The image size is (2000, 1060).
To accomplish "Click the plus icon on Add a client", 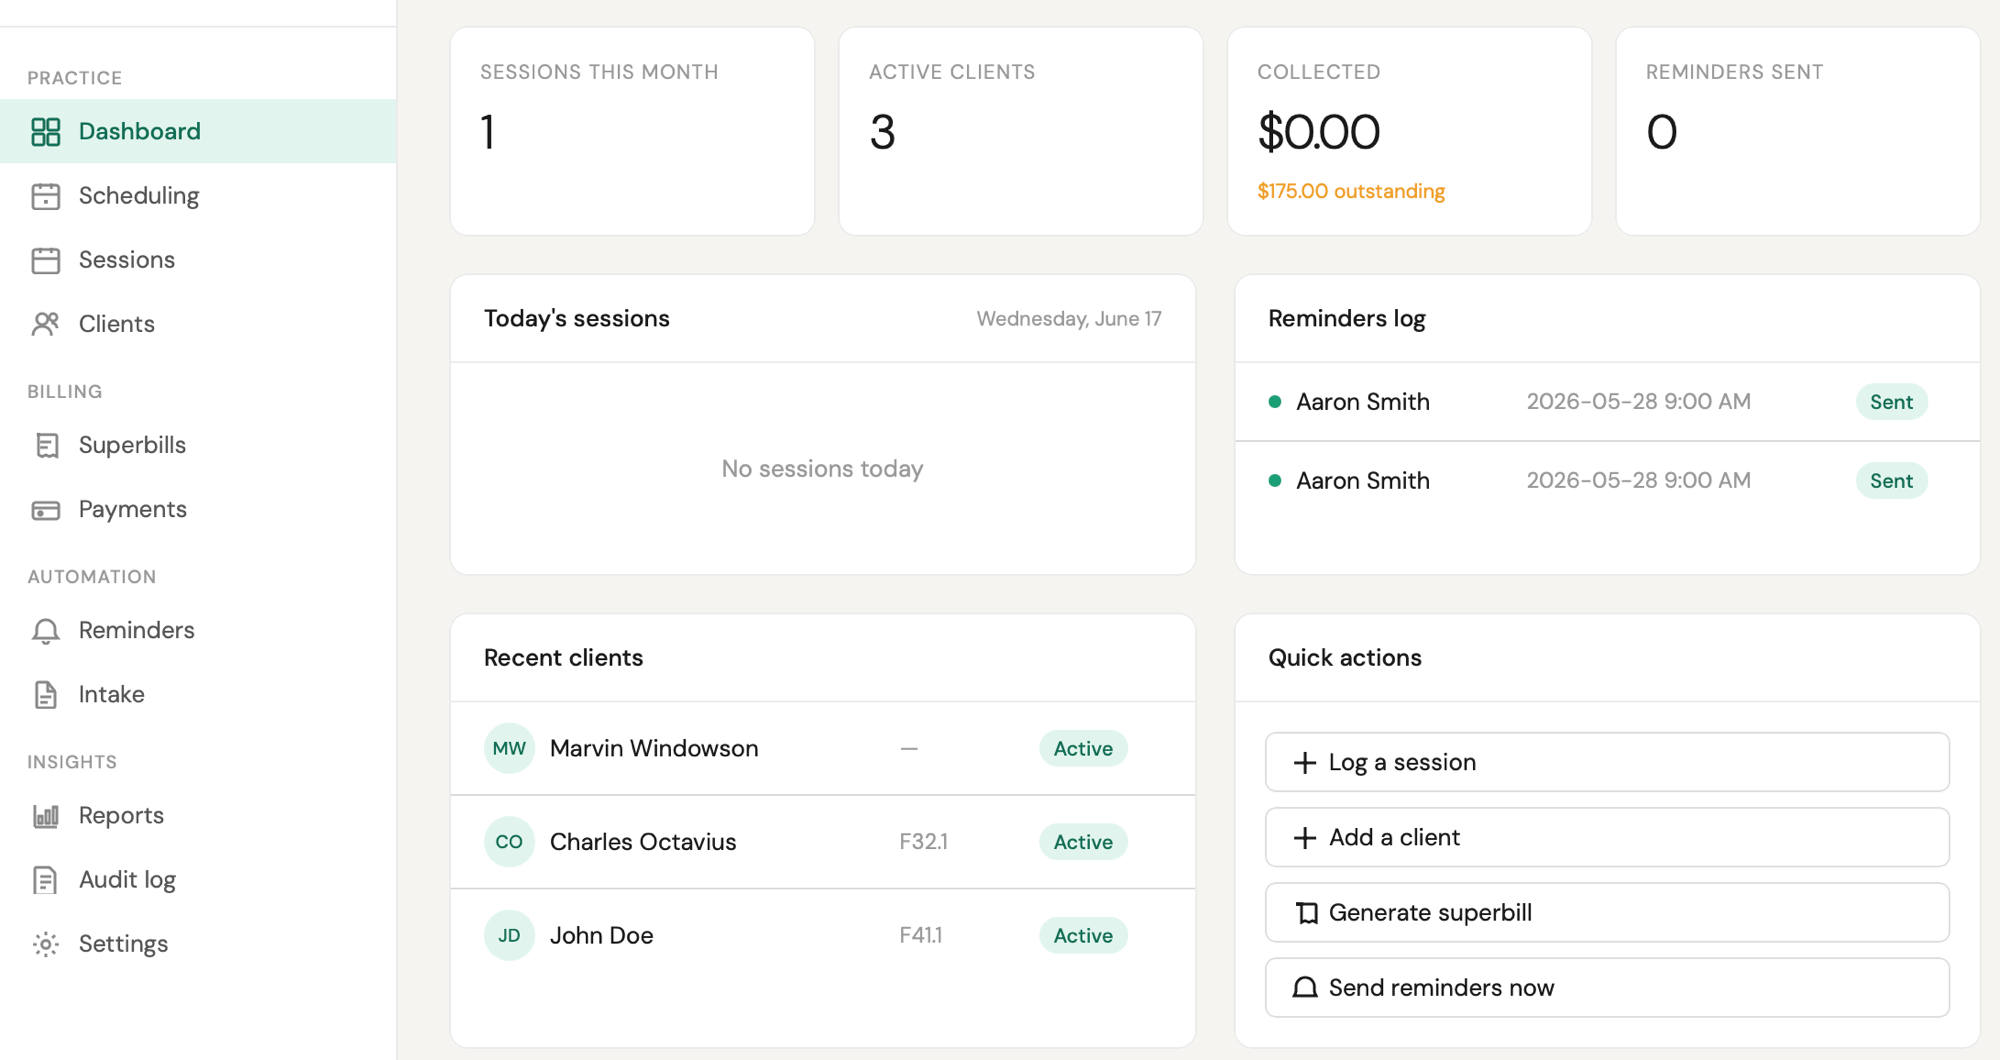I will pyautogui.click(x=1305, y=838).
